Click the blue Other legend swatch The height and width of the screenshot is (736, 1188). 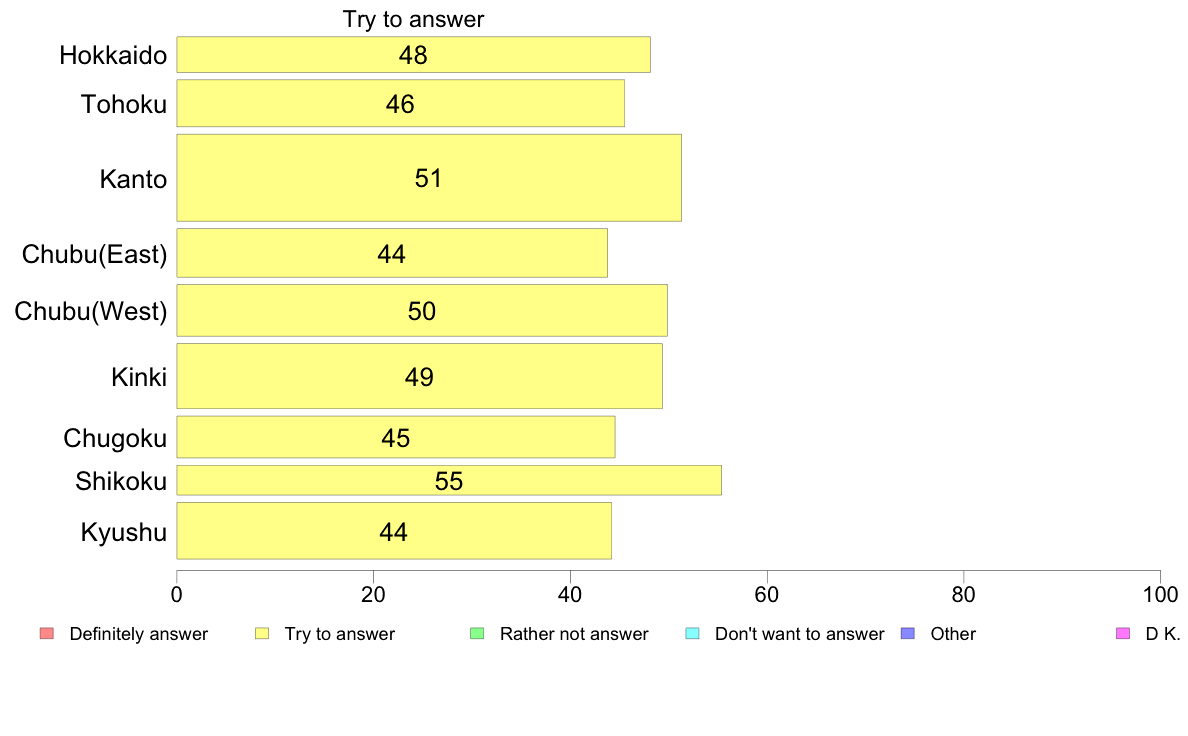click(908, 634)
